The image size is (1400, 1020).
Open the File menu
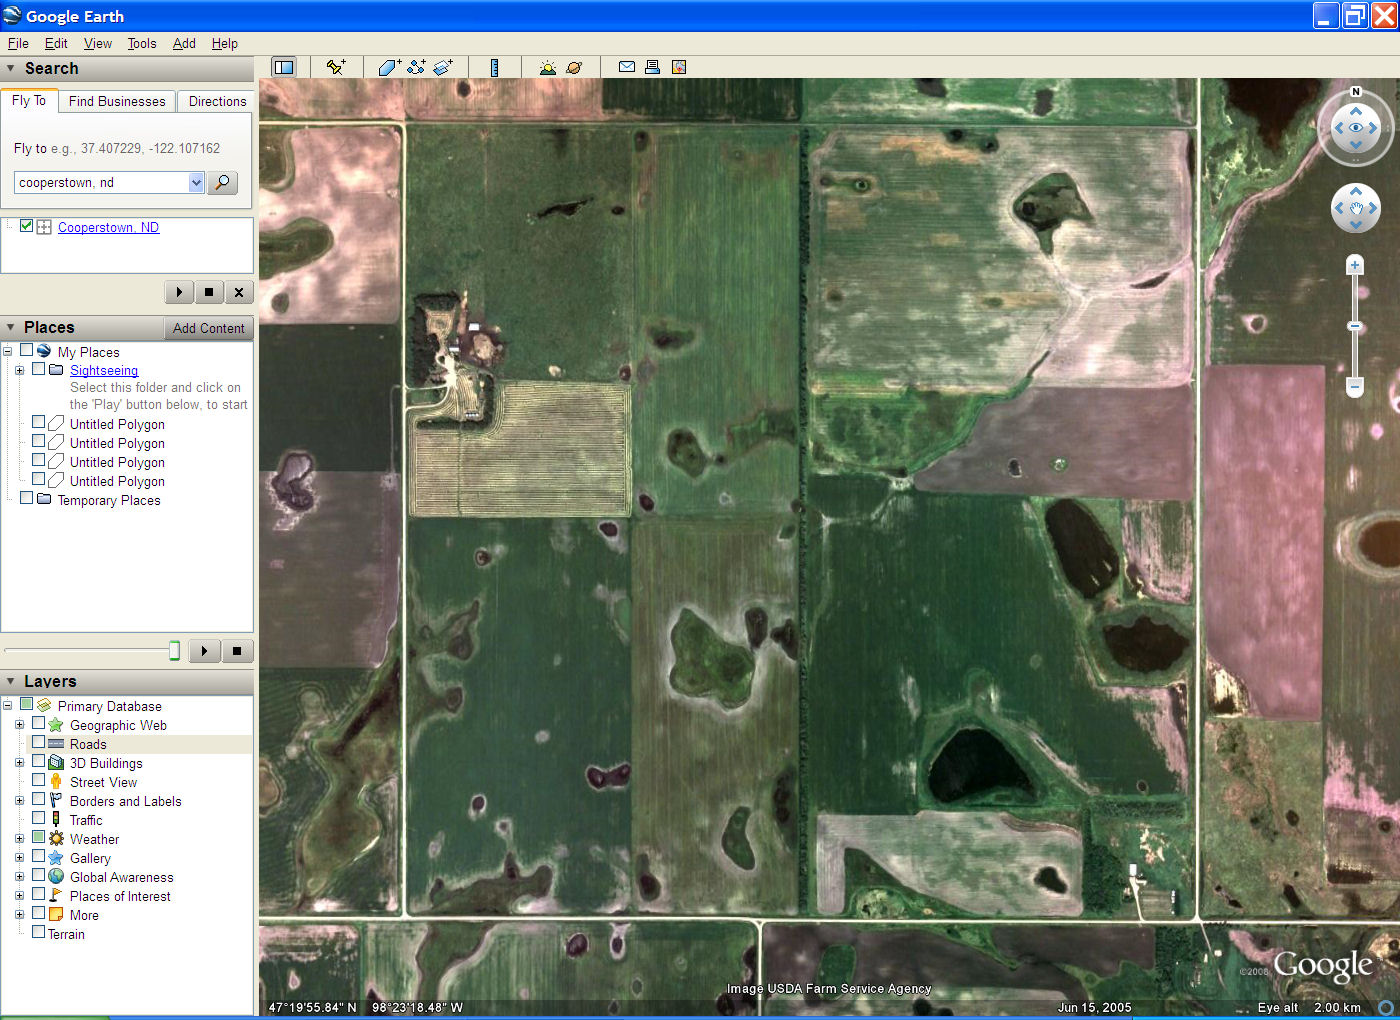[x=18, y=44]
